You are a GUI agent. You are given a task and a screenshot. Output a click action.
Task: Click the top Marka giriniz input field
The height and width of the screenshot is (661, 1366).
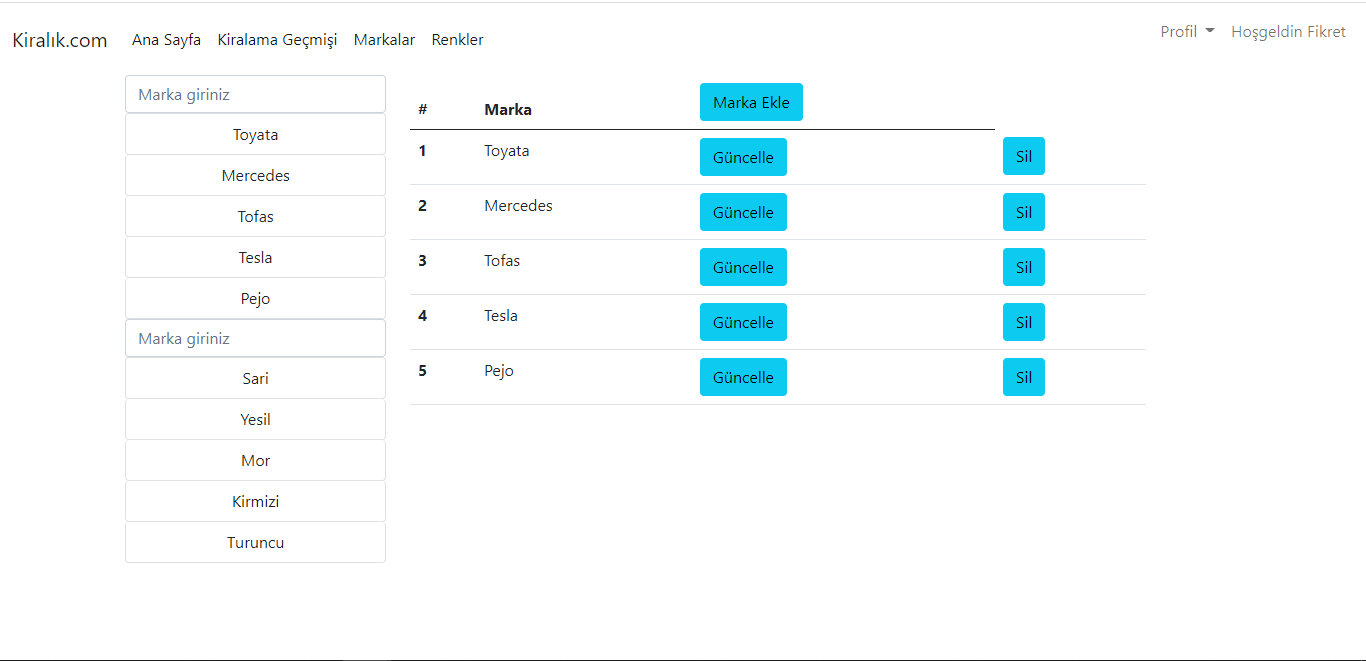(x=255, y=93)
